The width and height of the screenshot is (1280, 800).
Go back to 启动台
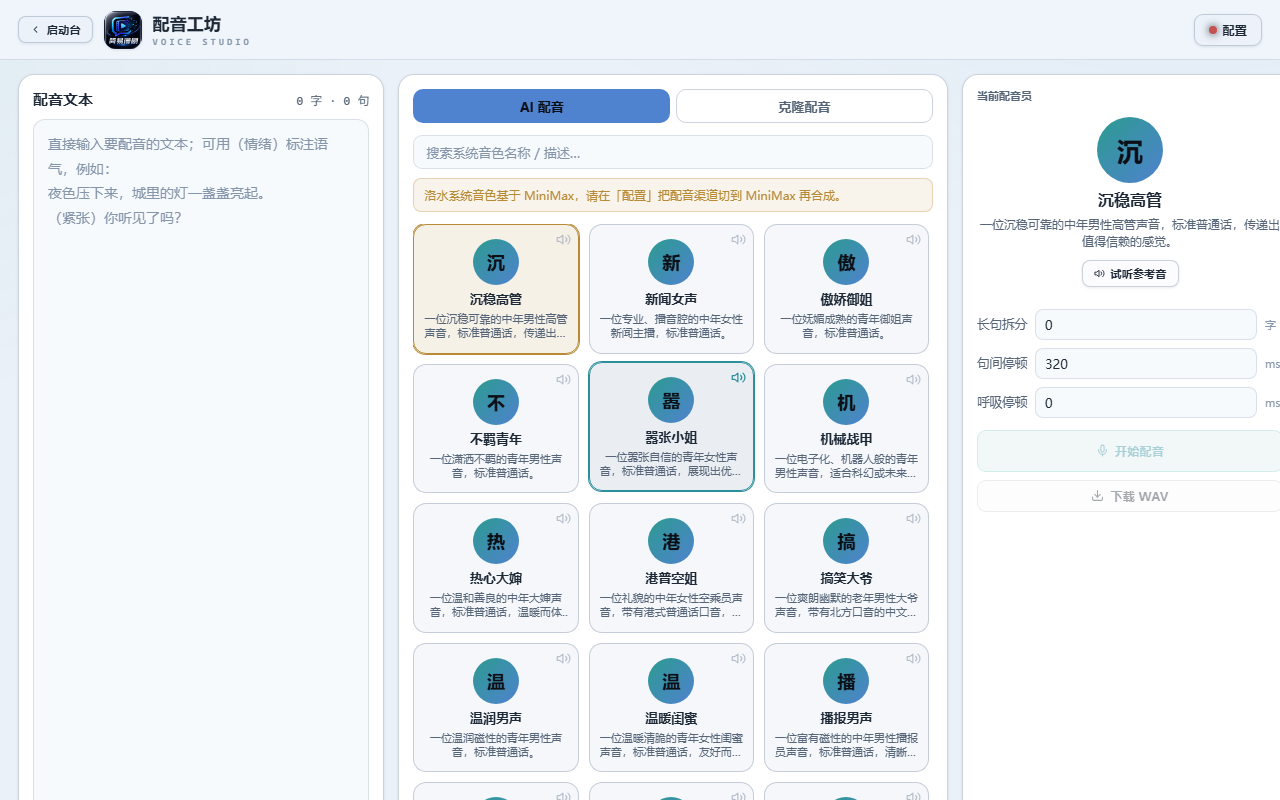click(56, 30)
